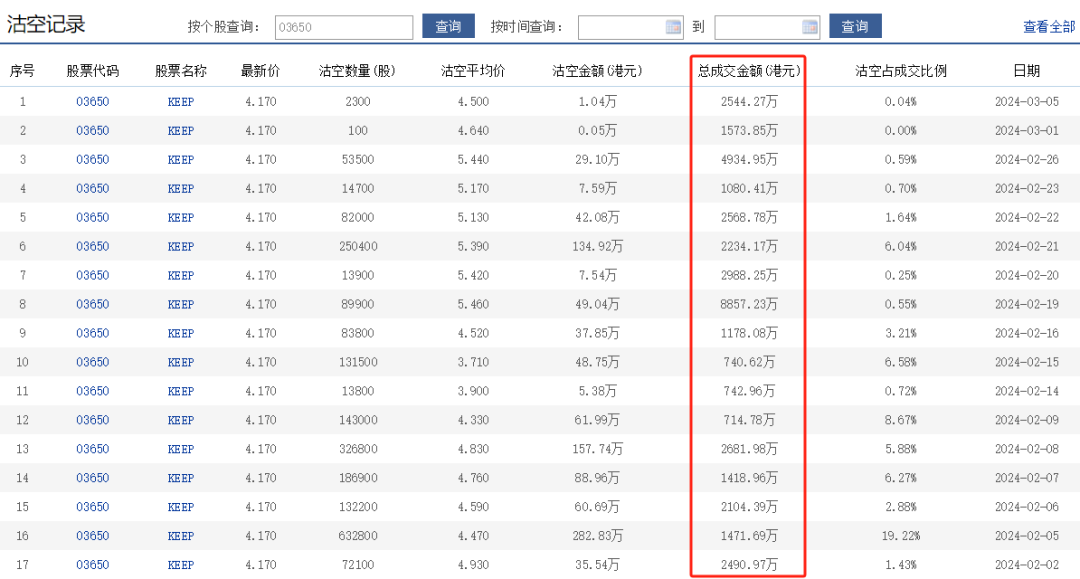Open calendar icon in end date field

(x=809, y=27)
